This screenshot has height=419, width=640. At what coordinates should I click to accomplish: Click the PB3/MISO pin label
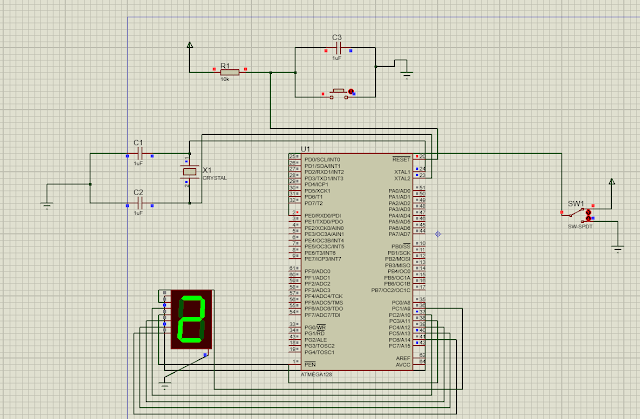[398, 265]
